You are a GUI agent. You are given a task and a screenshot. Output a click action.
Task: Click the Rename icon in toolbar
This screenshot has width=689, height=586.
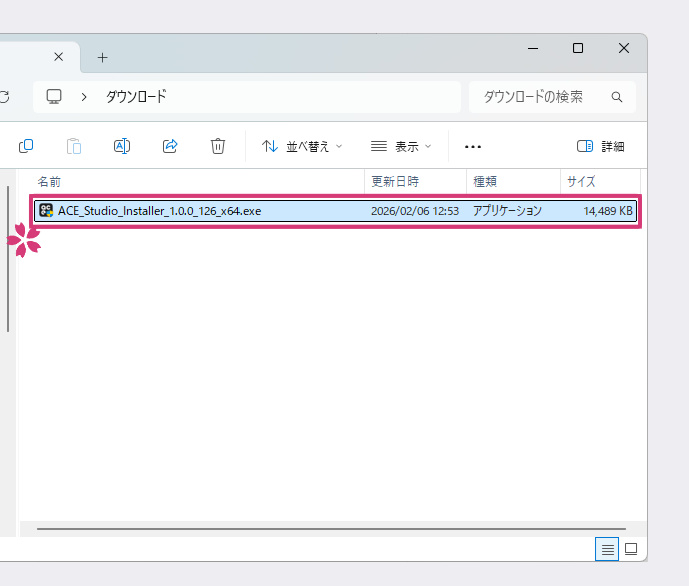[122, 146]
